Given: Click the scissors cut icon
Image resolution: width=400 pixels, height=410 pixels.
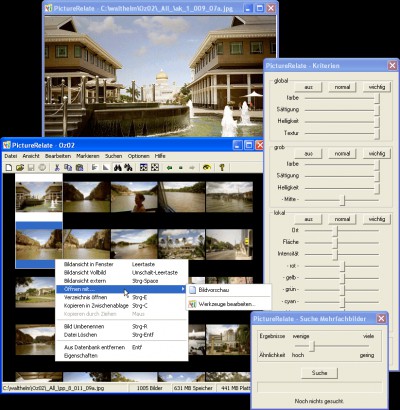Looking at the screenshot, I should (x=57, y=167).
